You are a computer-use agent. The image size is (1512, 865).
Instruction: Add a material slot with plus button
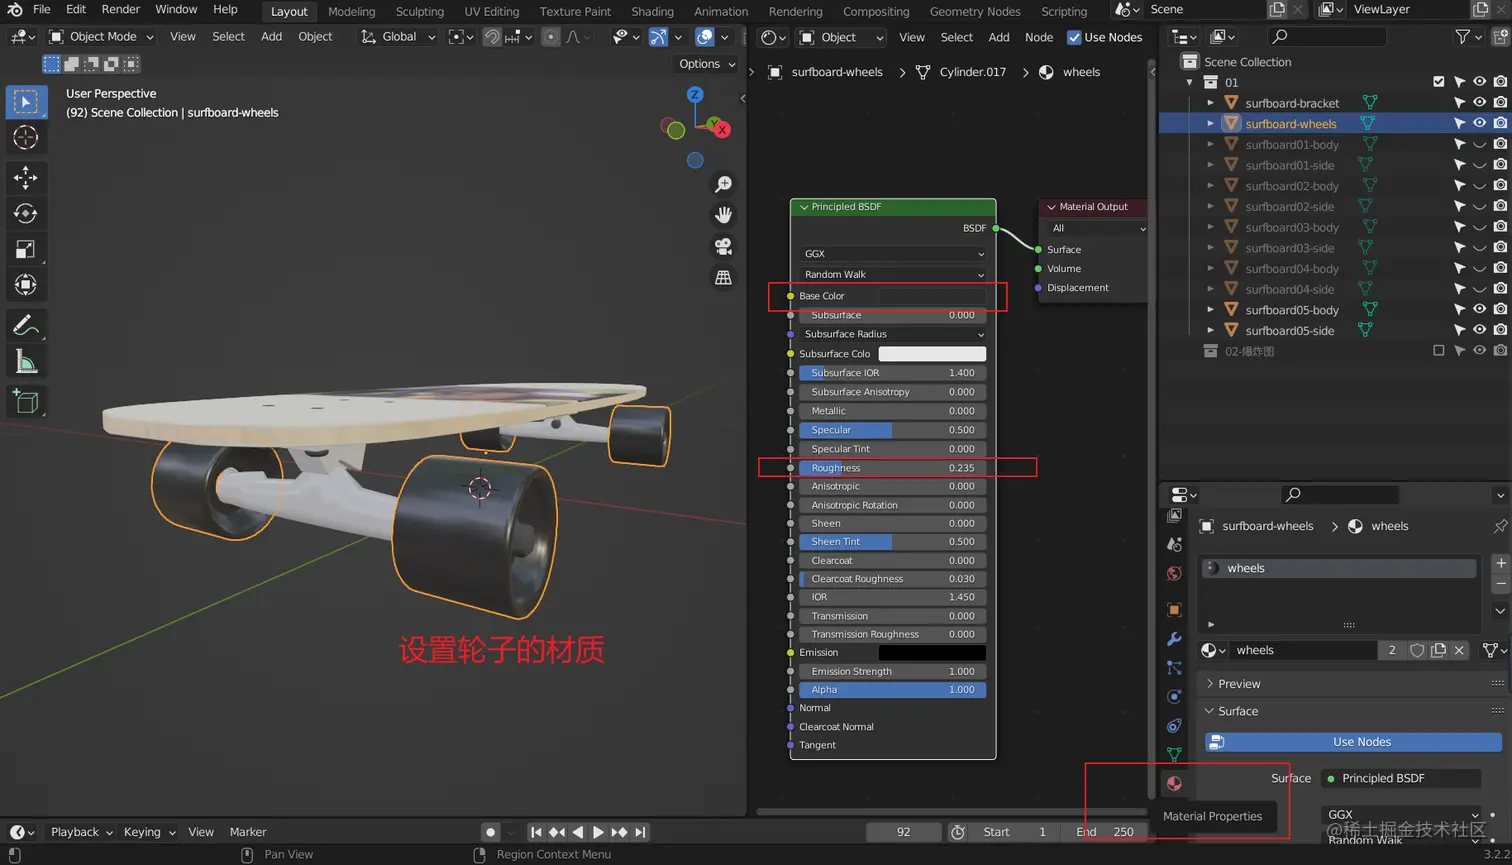tap(1500, 564)
